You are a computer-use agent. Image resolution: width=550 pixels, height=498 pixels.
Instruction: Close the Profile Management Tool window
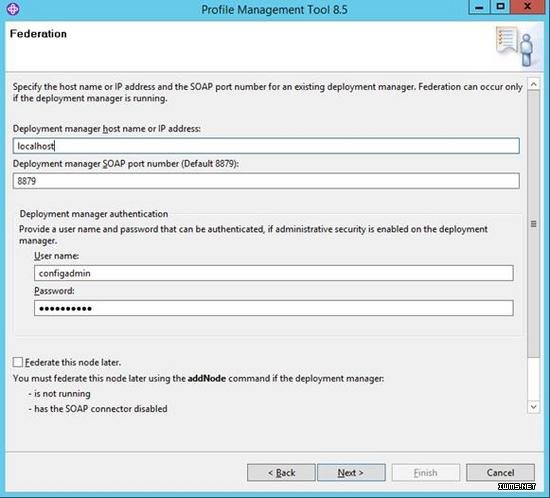[527, 7]
